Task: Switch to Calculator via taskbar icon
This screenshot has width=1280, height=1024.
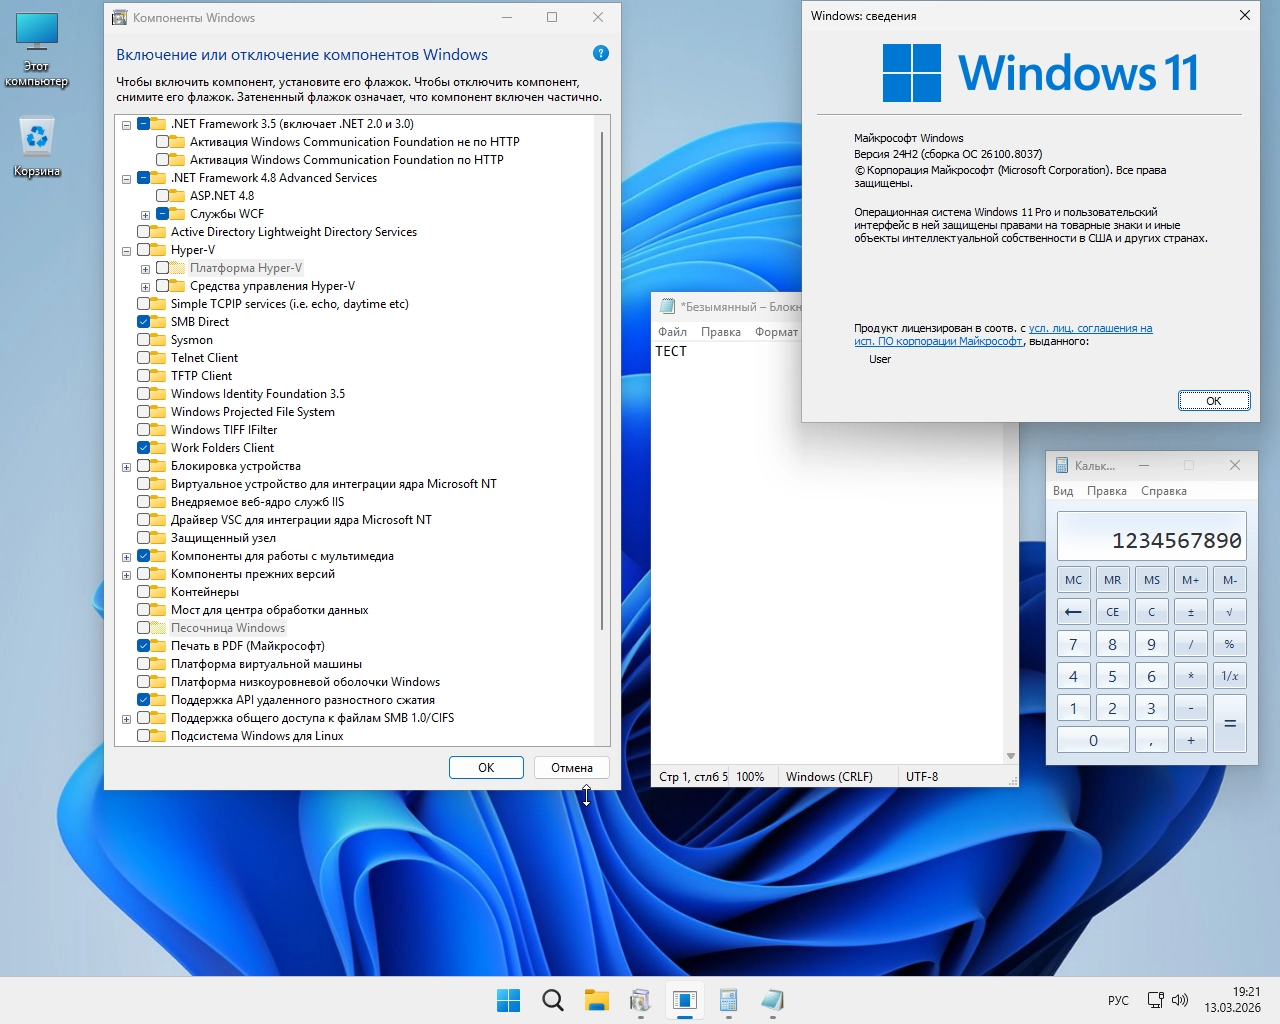Action: (x=728, y=1000)
